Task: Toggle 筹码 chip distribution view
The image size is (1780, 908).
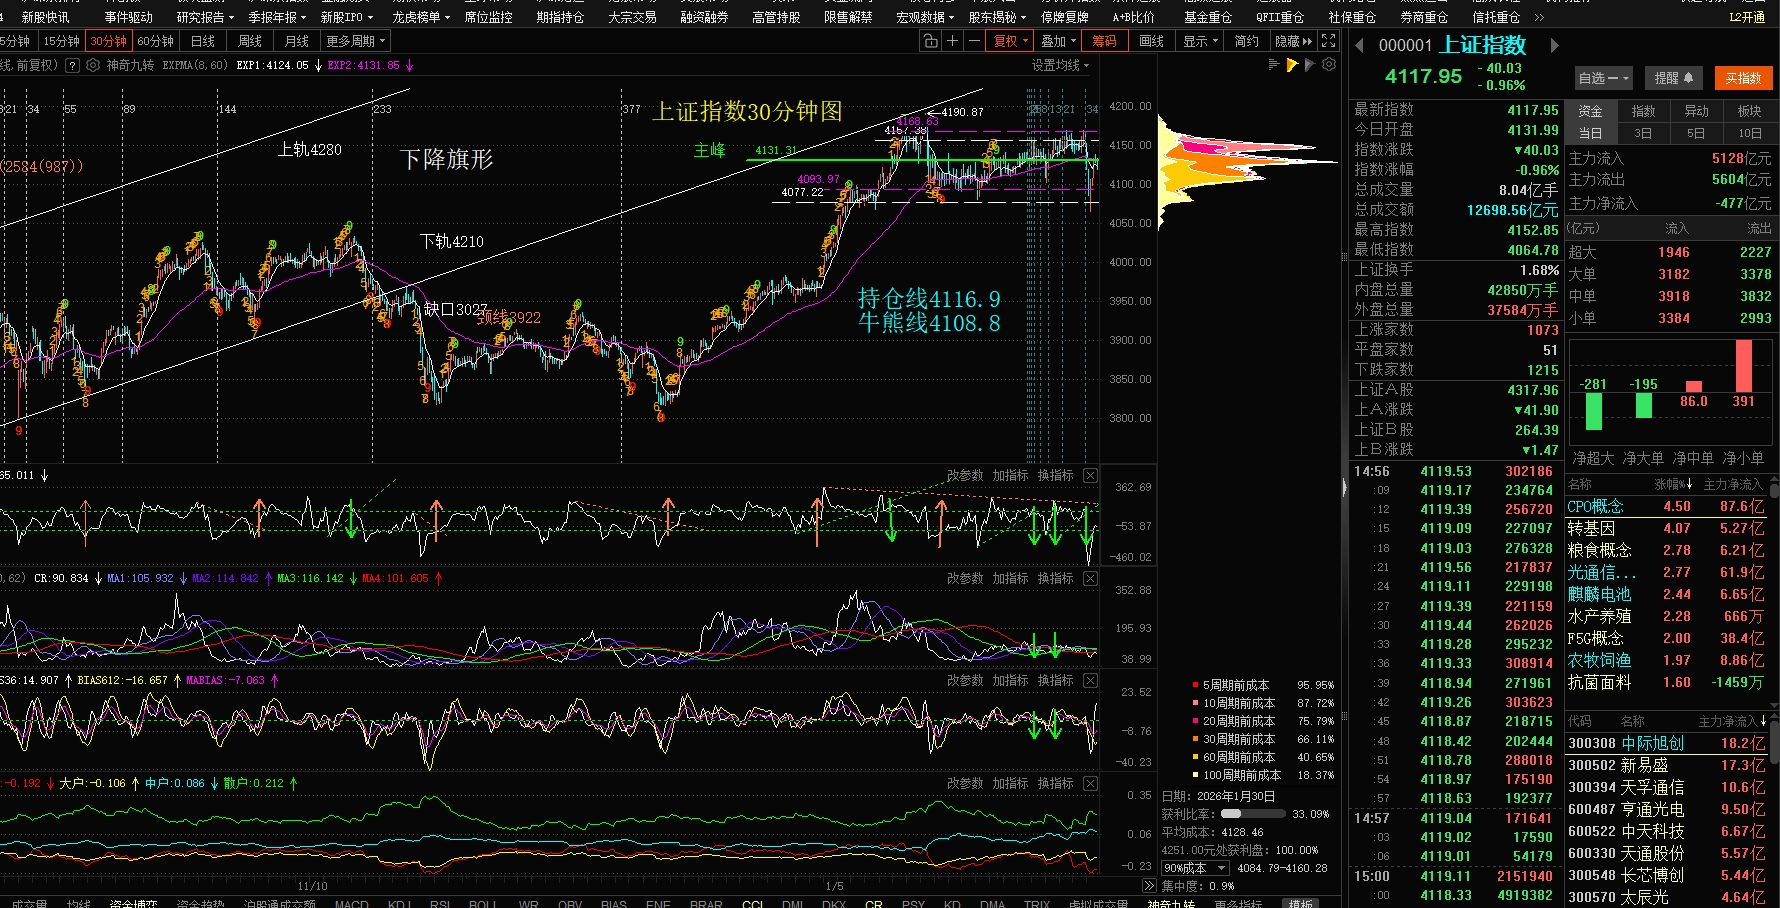Action: pos(1104,41)
